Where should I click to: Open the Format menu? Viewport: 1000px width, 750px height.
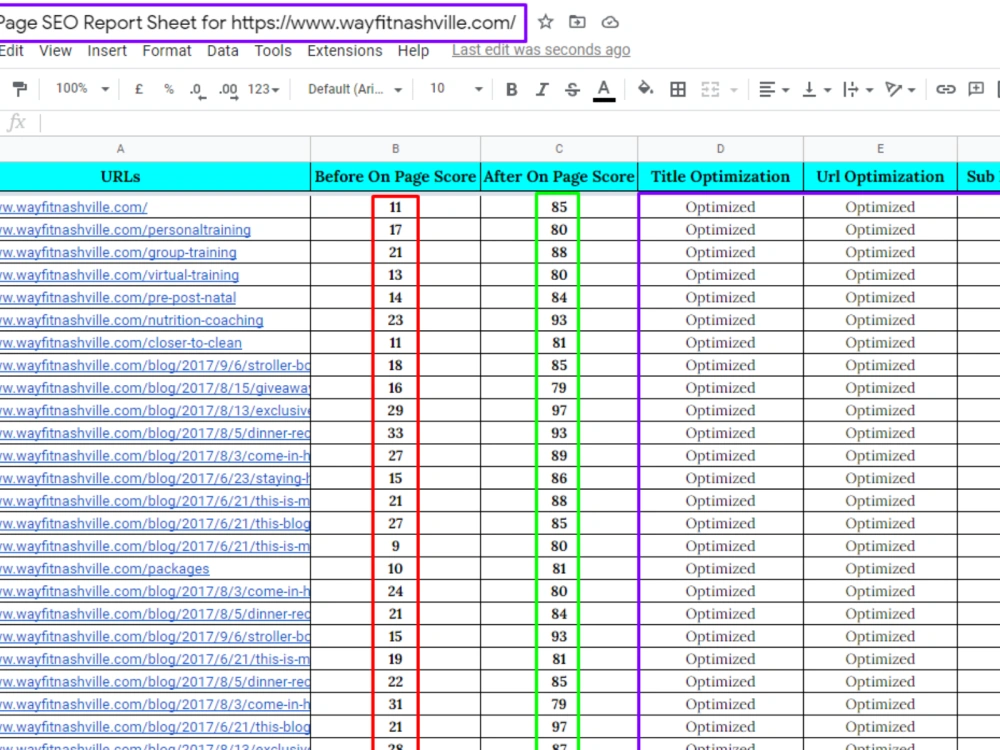(166, 50)
